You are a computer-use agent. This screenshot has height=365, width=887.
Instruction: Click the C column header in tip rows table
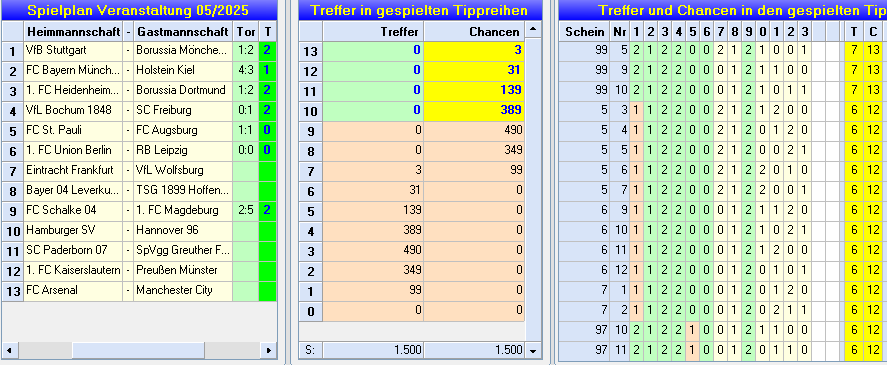point(873,31)
